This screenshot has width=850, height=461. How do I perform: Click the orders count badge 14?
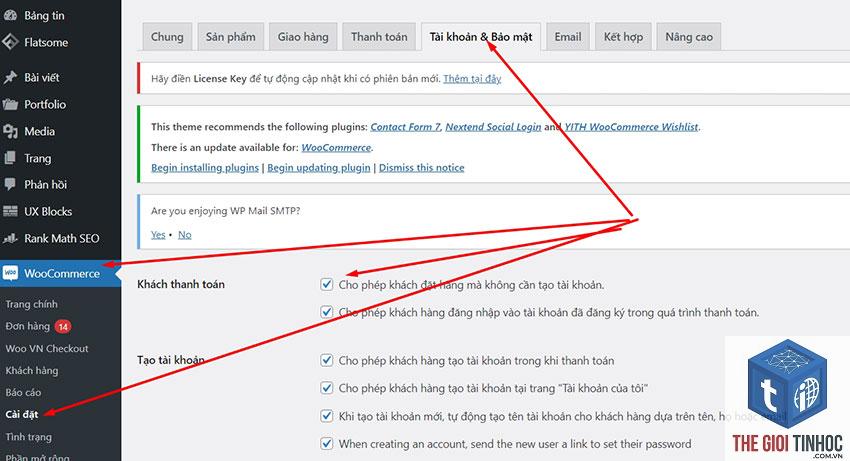click(63, 326)
